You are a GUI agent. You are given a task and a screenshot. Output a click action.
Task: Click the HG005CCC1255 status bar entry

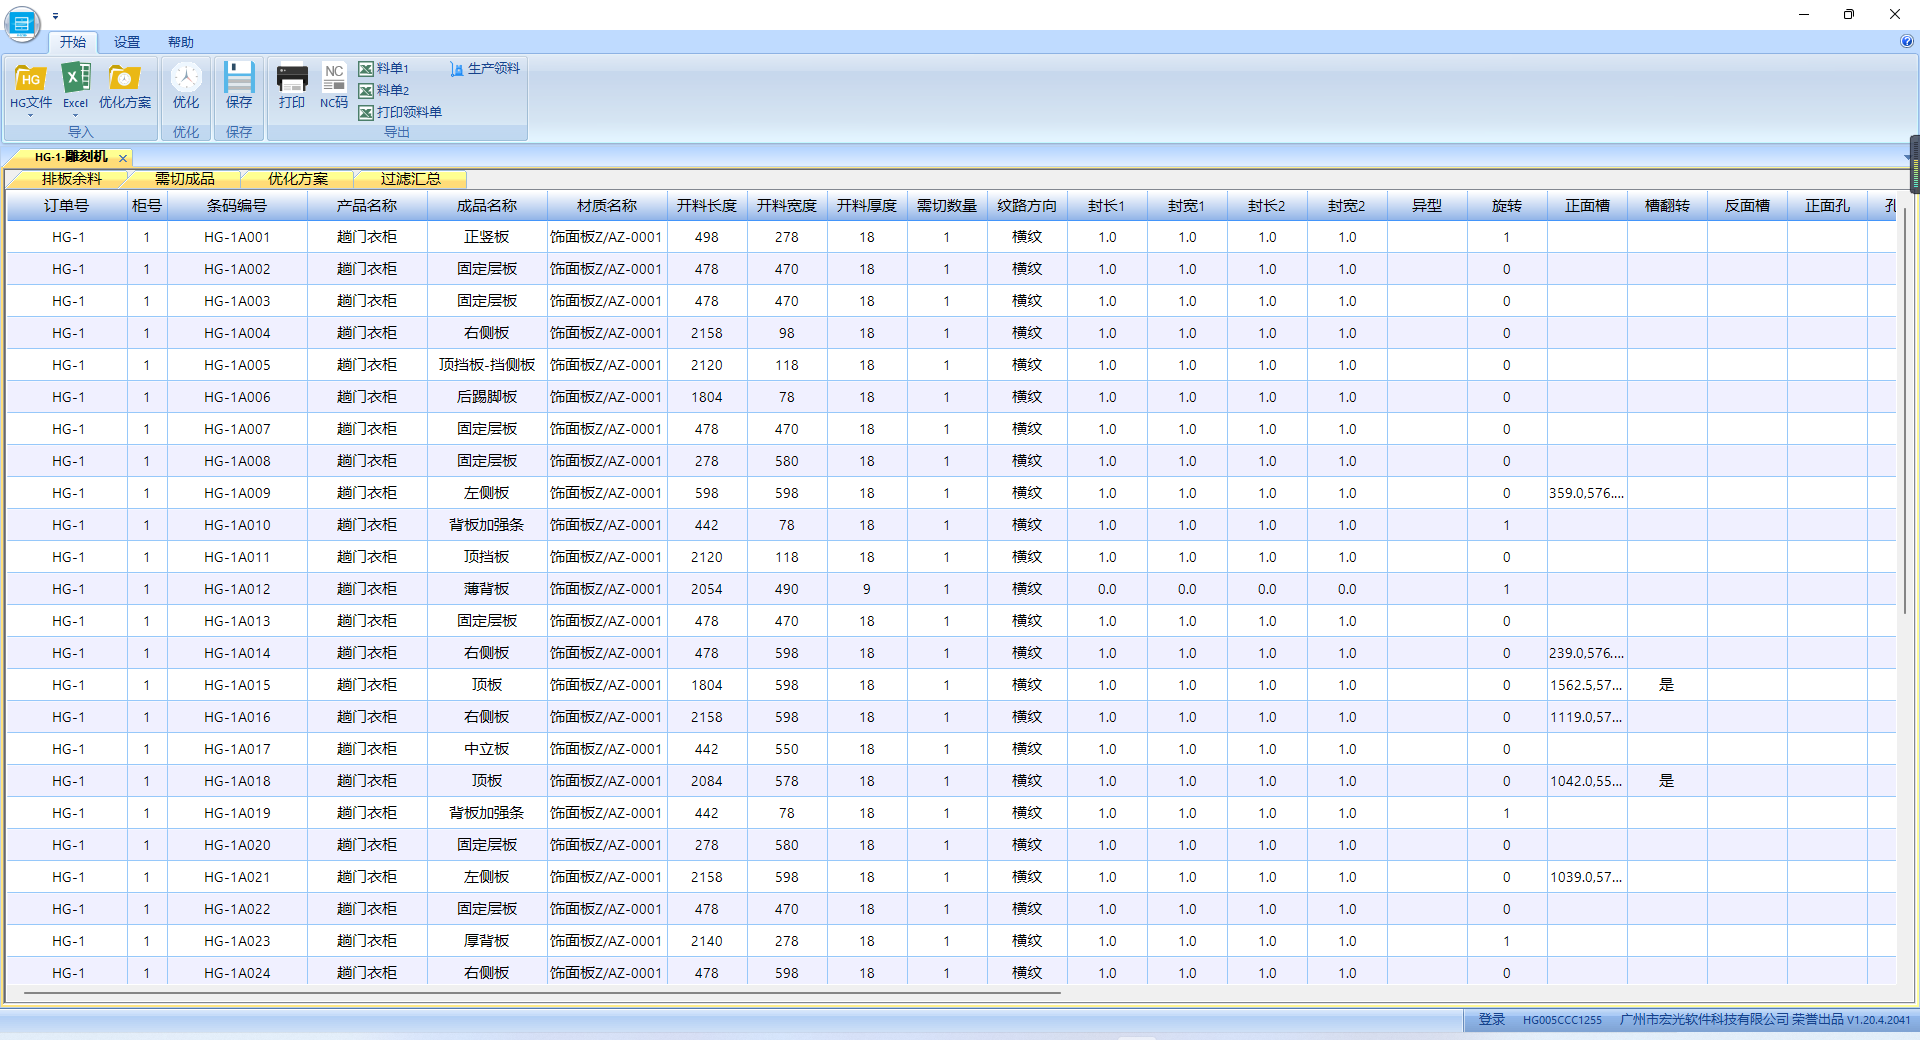[1562, 1020]
